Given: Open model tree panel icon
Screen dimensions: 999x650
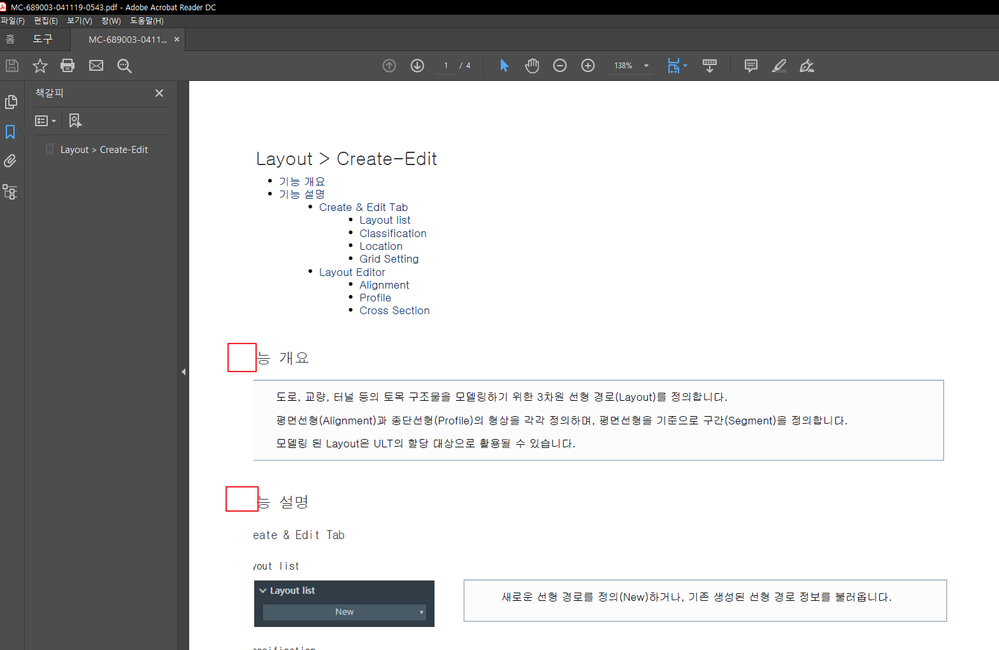Looking at the screenshot, I should pos(10,192).
